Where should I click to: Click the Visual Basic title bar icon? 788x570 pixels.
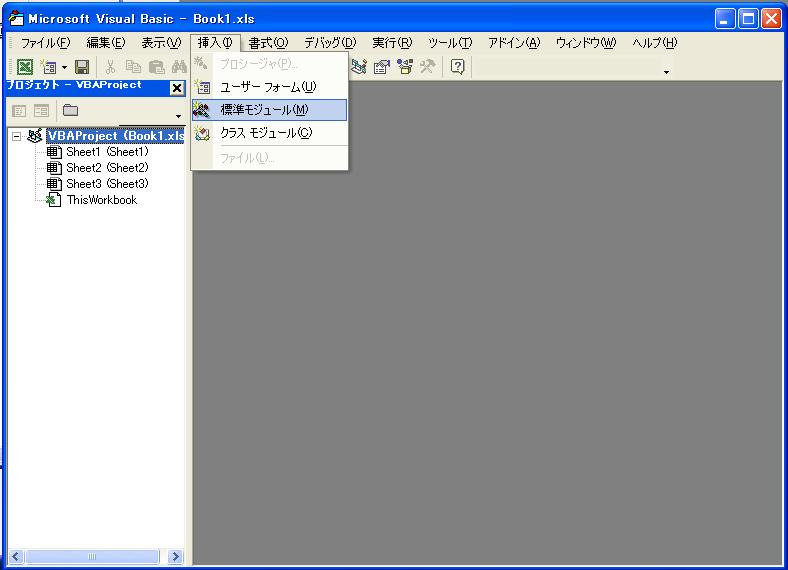pos(16,18)
